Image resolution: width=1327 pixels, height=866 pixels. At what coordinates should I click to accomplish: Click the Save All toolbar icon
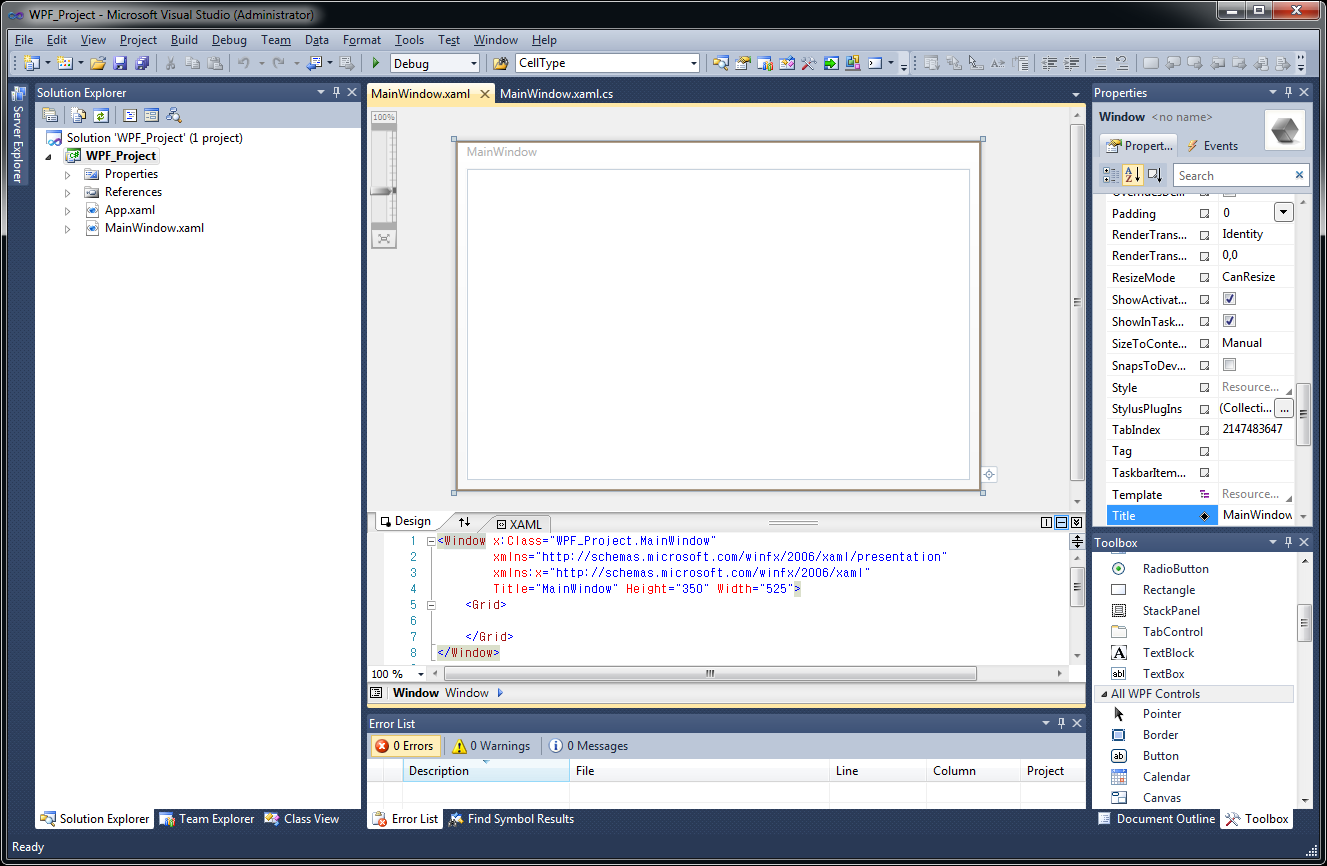coord(141,63)
